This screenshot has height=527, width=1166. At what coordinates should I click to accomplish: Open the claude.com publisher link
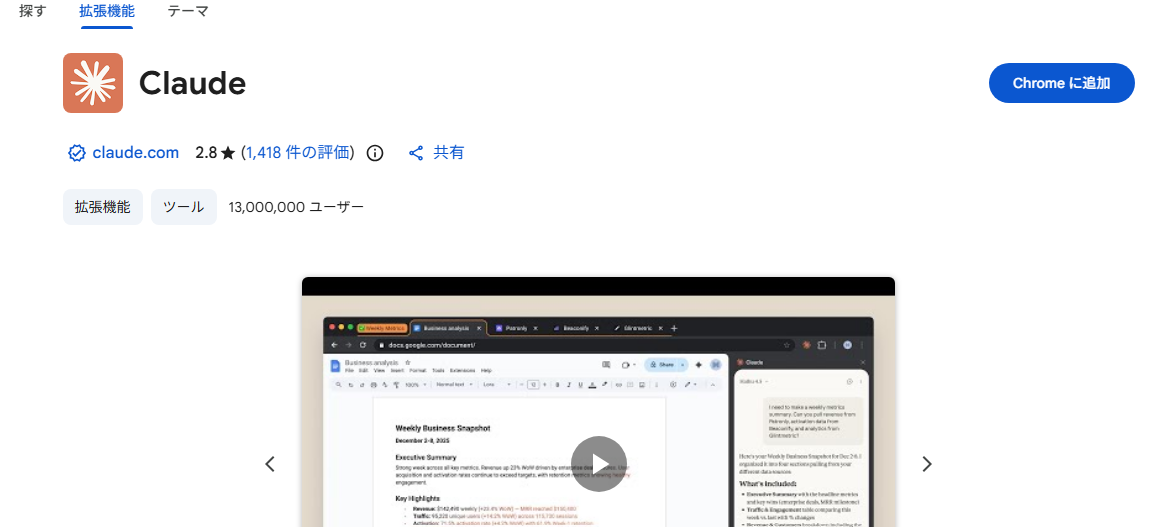135,153
